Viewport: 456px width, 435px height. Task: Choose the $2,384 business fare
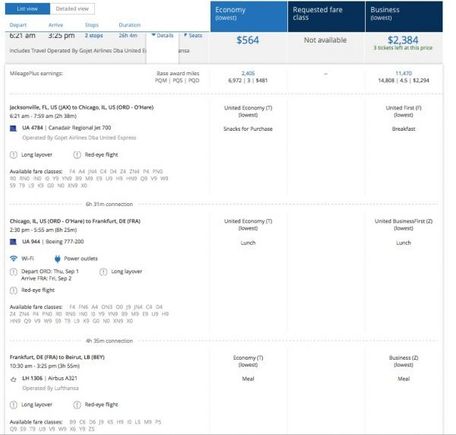tap(403, 40)
